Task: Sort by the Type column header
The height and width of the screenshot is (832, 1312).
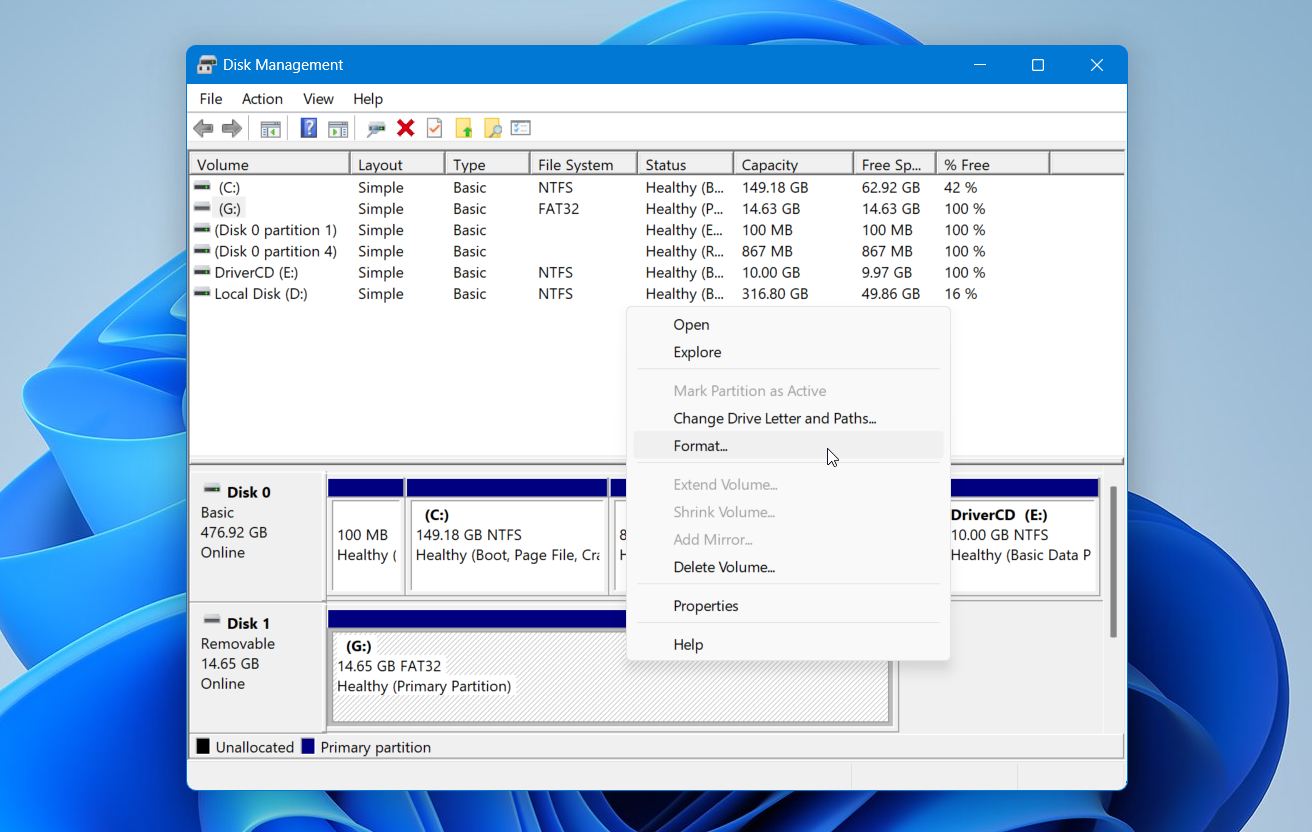Action: pyautogui.click(x=487, y=164)
